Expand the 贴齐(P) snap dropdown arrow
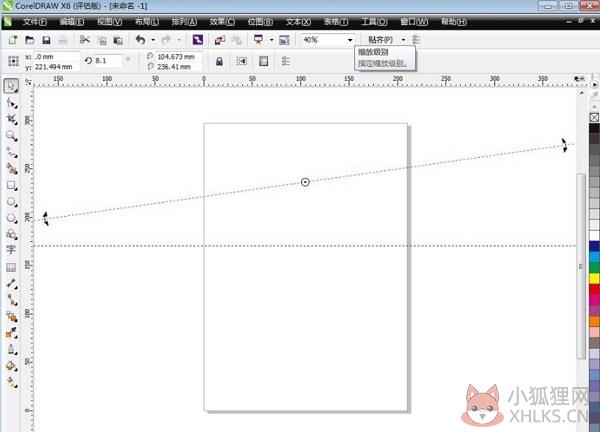 pos(403,40)
